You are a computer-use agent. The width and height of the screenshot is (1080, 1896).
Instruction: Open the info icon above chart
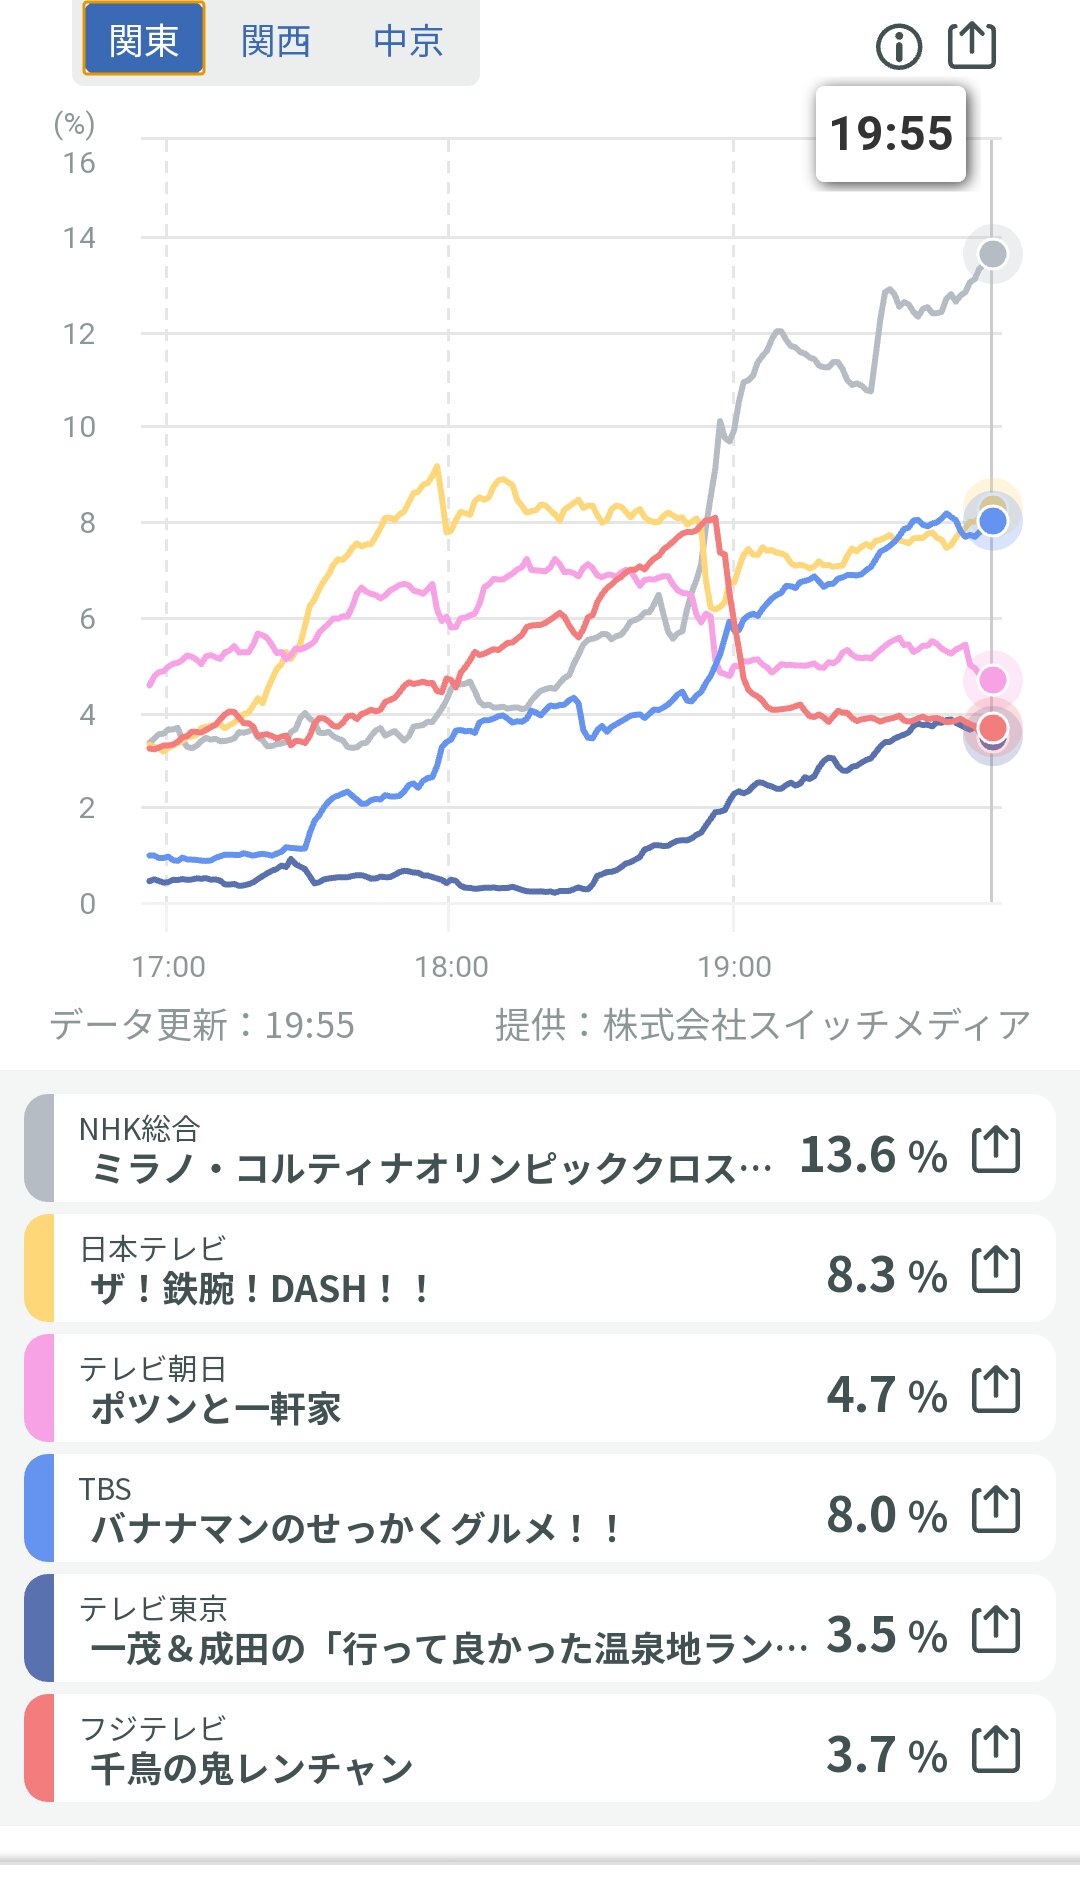pos(898,46)
